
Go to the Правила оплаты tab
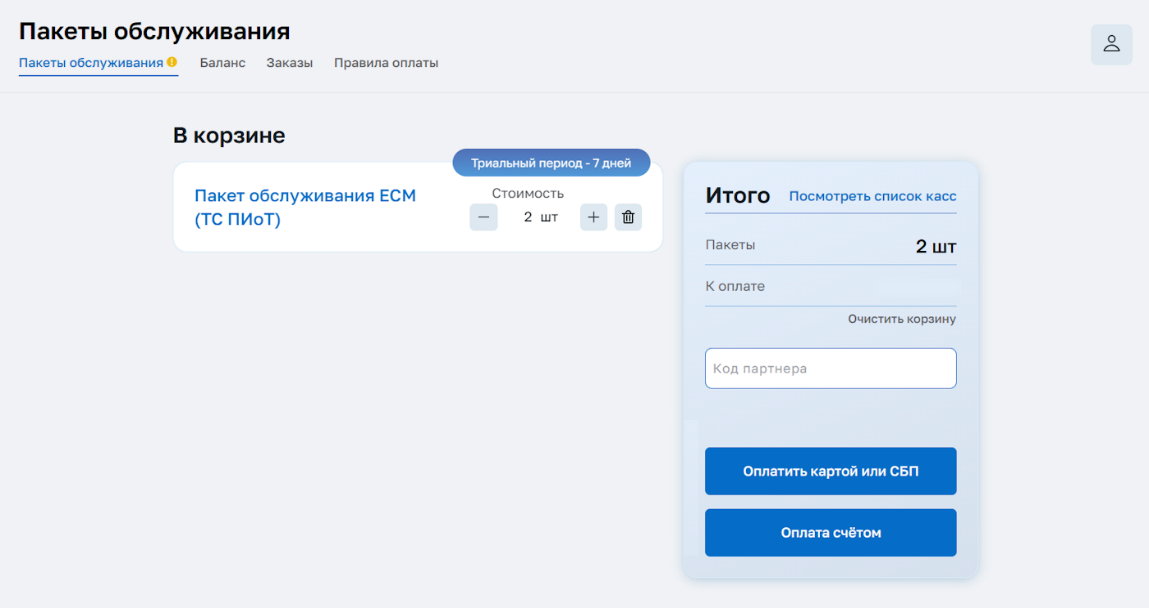[x=386, y=63]
